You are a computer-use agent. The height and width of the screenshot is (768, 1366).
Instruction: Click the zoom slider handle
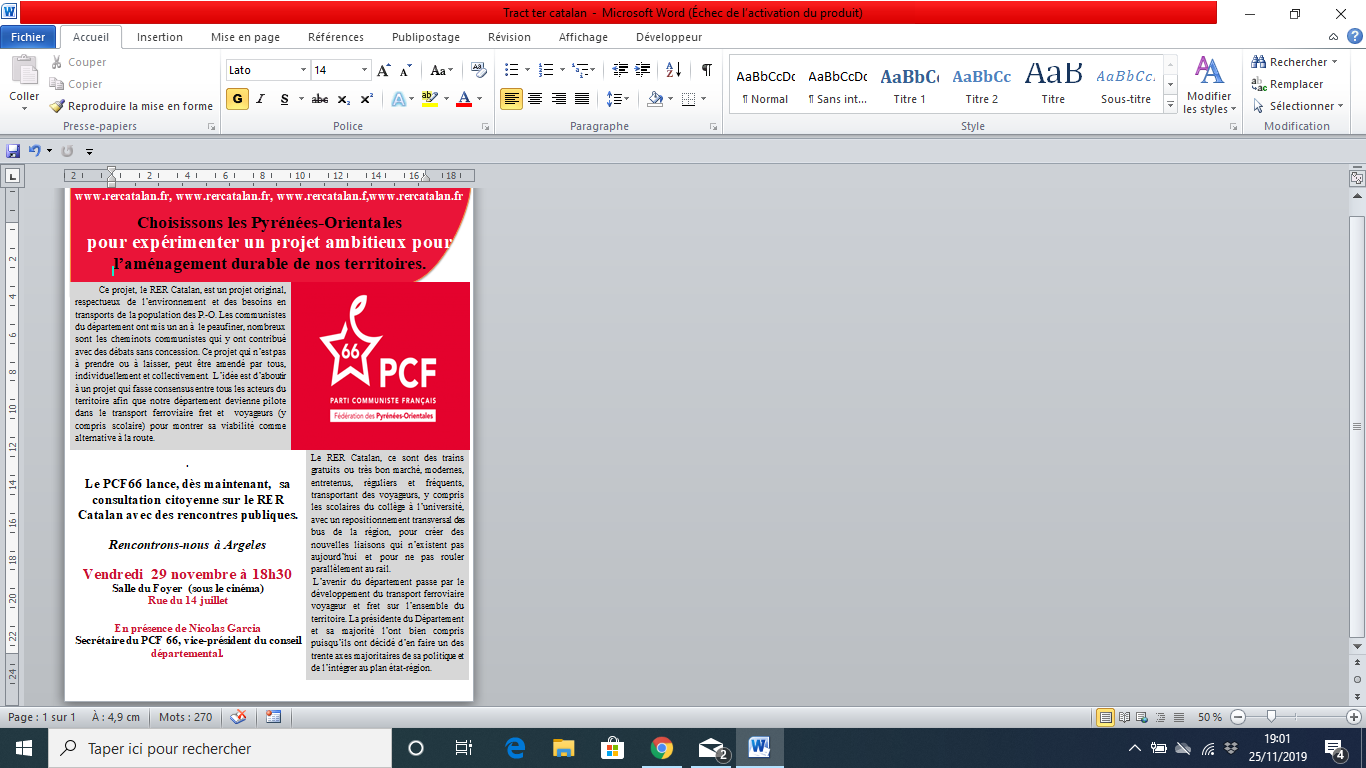pos(1271,717)
